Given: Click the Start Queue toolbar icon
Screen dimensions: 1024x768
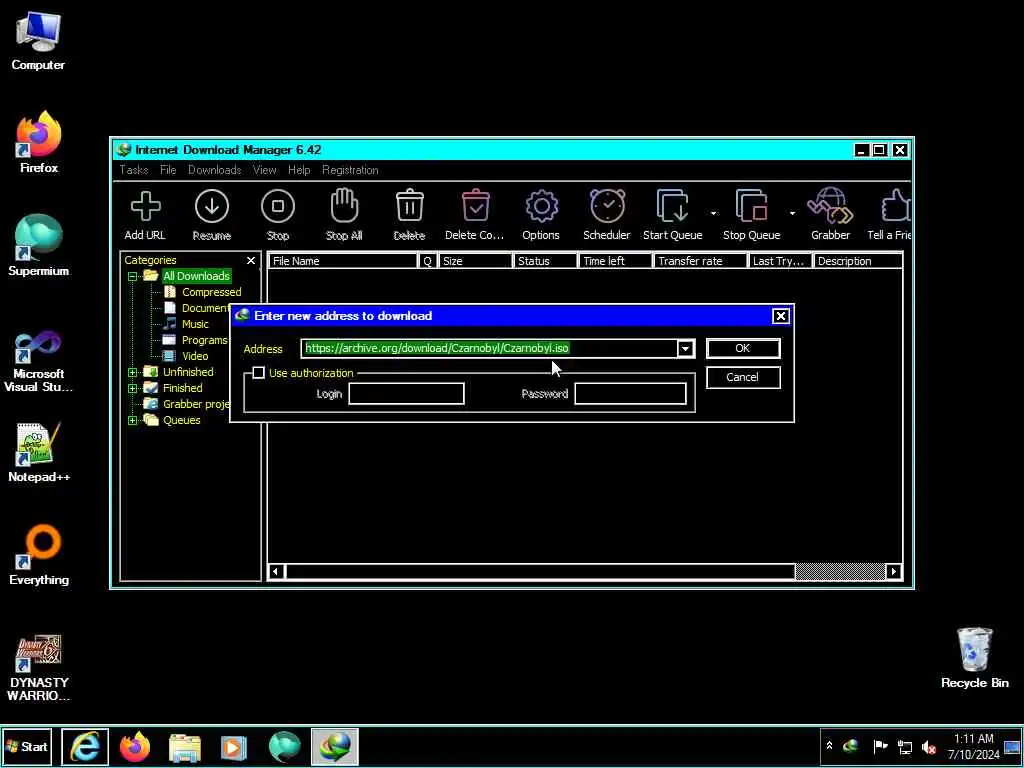Looking at the screenshot, I should (673, 206).
